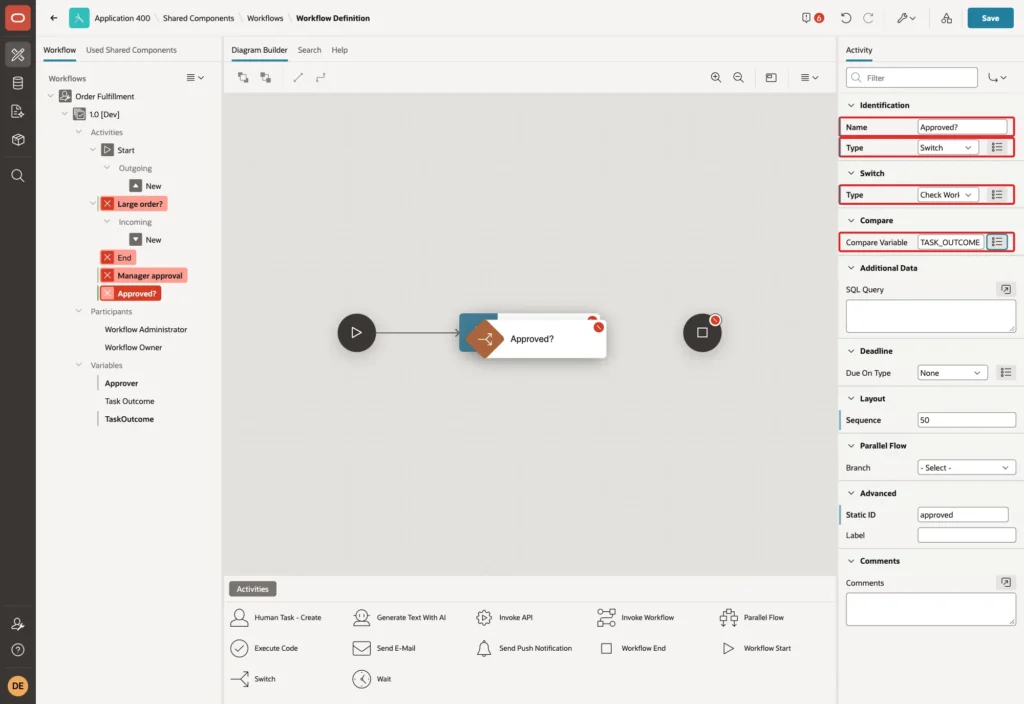Add a Wait activity

tap(372, 679)
